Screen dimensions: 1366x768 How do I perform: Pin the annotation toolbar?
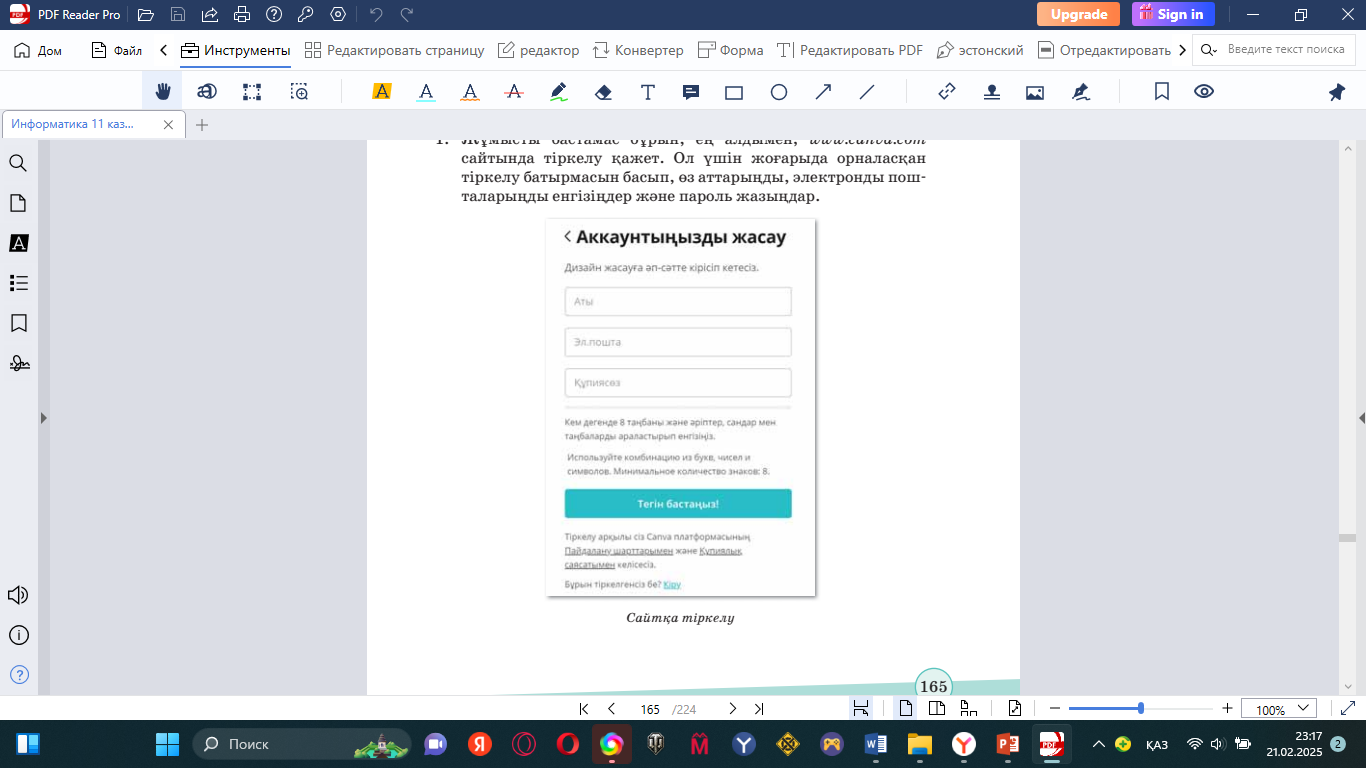click(x=1337, y=92)
